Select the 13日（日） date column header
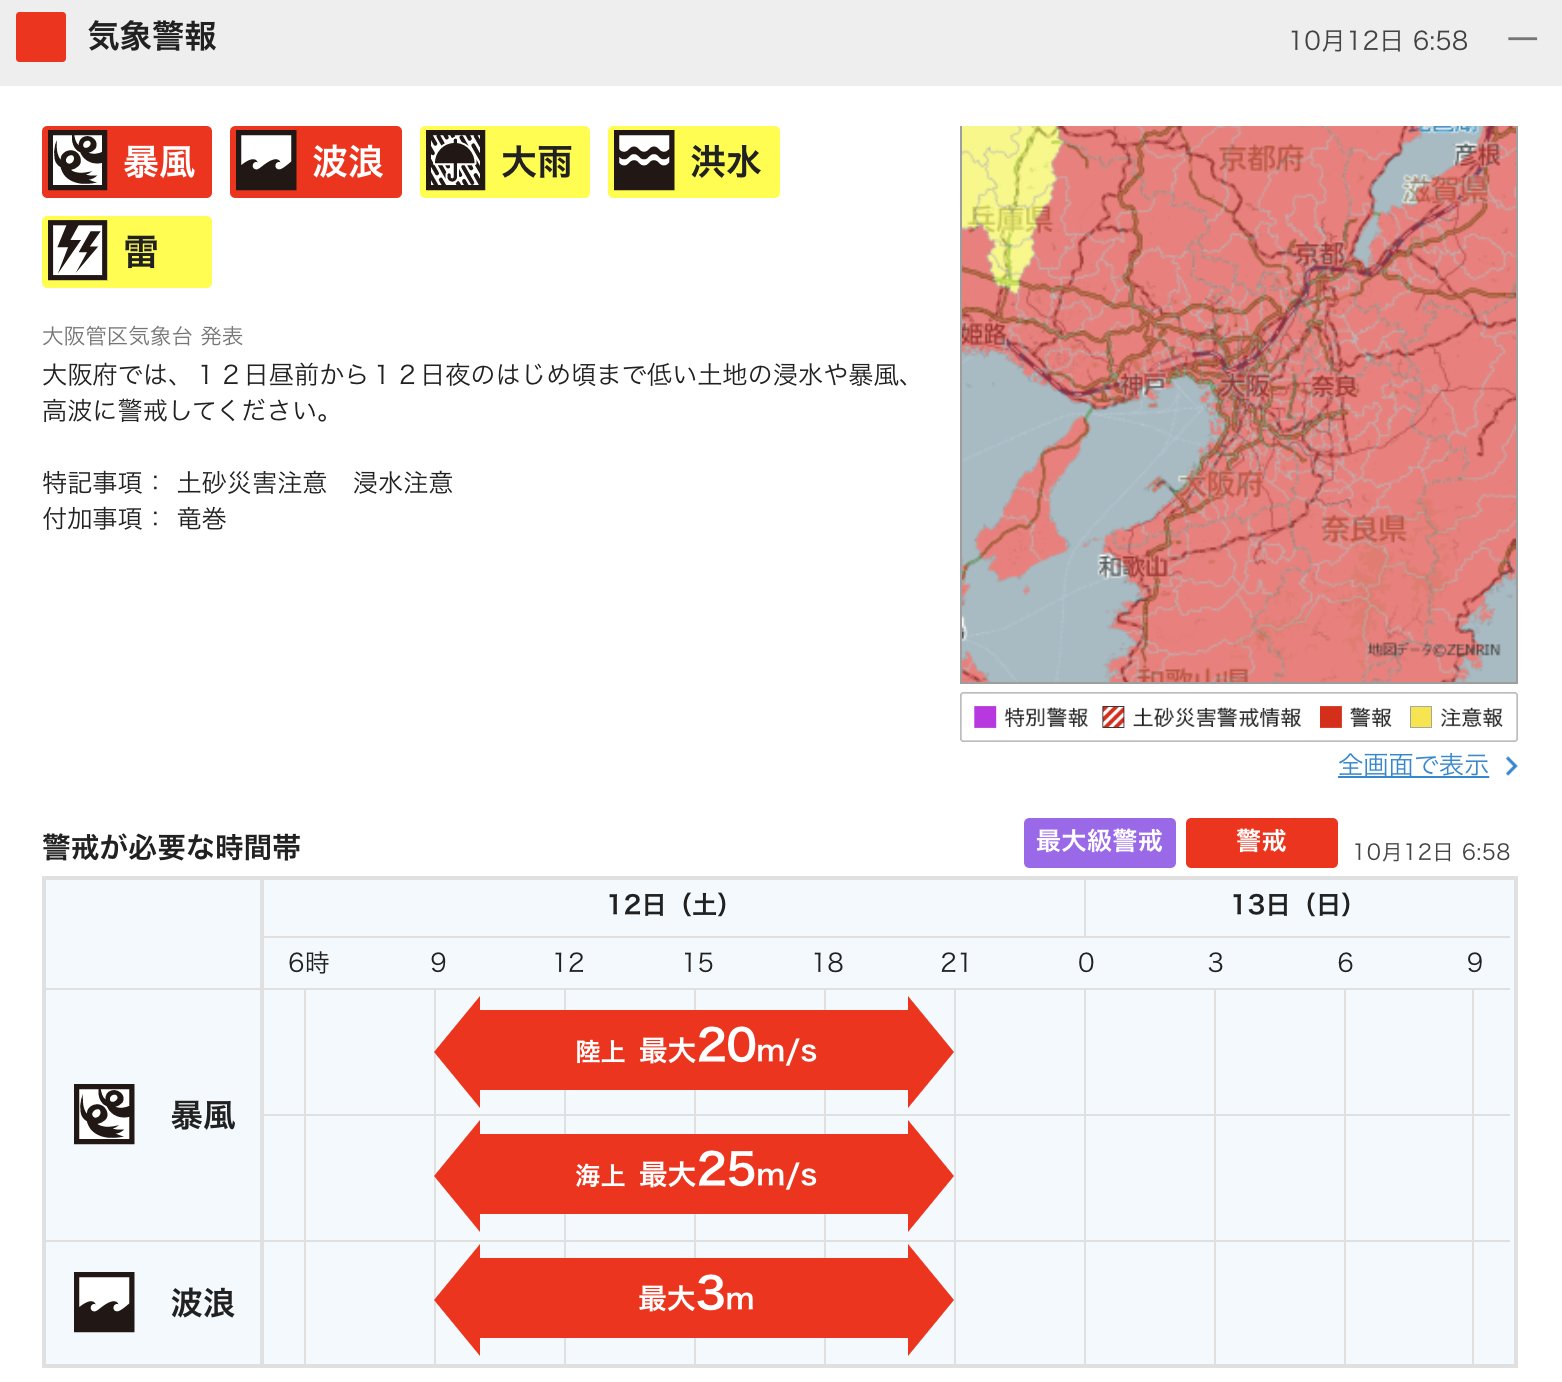Viewport: 1562px width, 1382px height. pos(1290,905)
